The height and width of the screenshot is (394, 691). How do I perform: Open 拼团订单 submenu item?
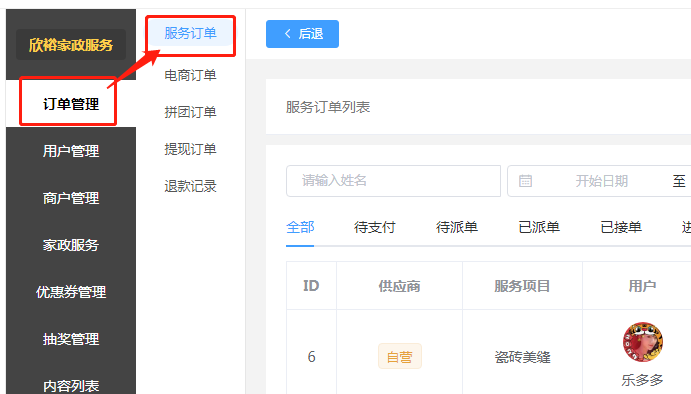pyautogui.click(x=190, y=112)
